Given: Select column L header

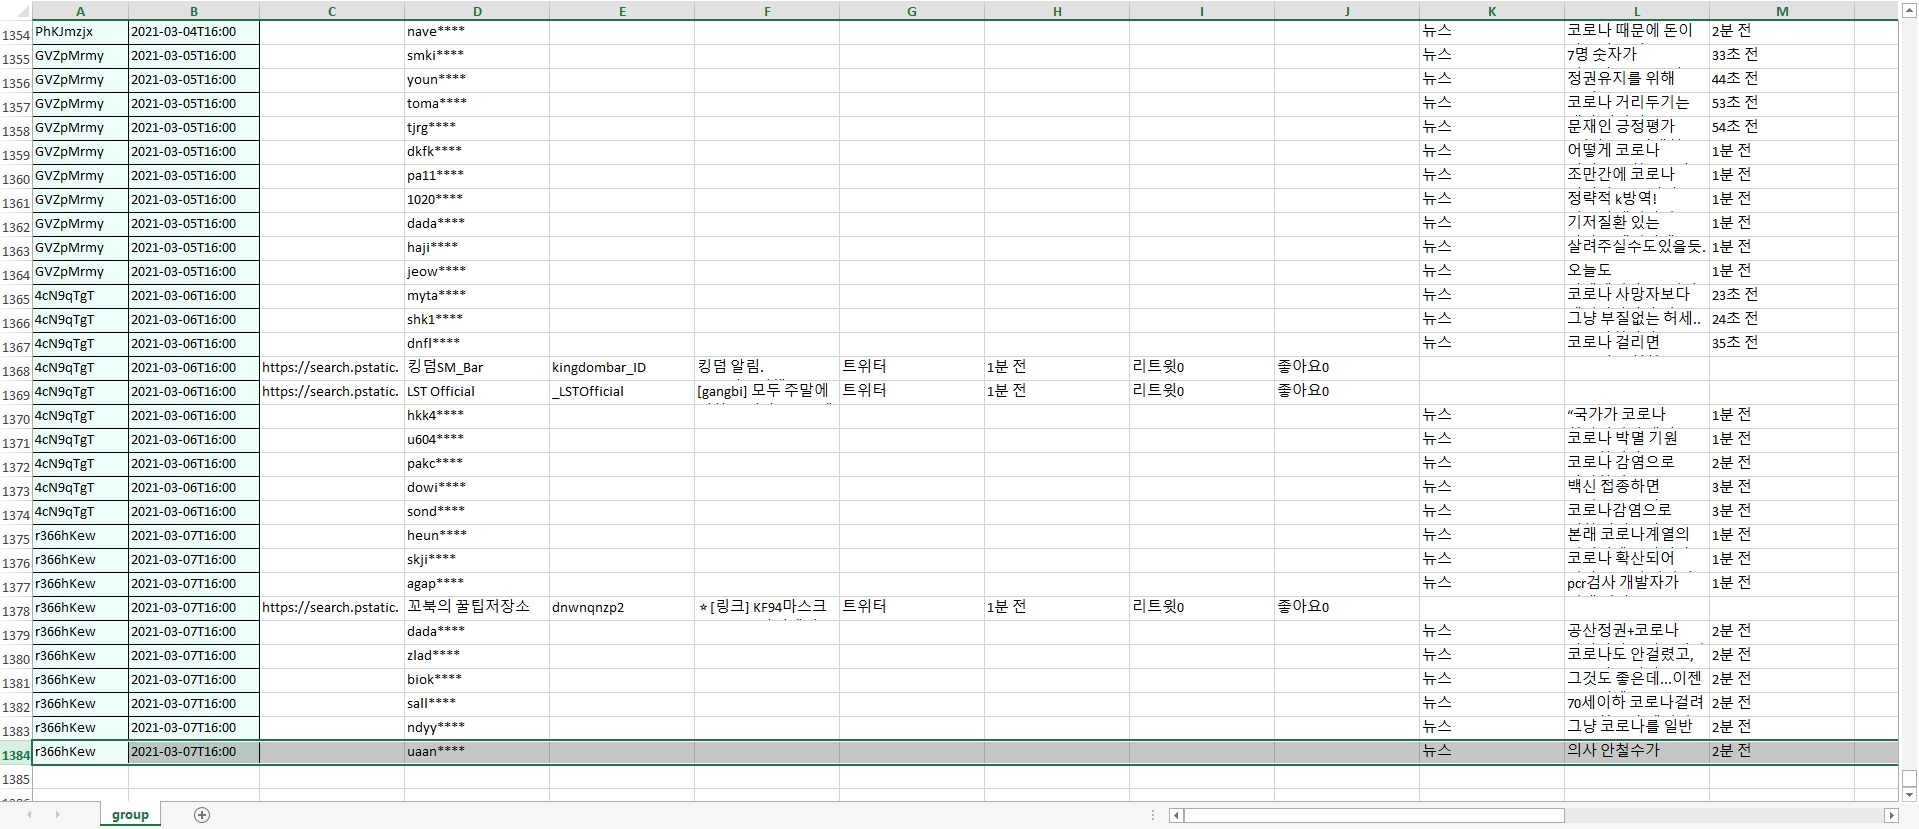Looking at the screenshot, I should tap(1636, 11).
